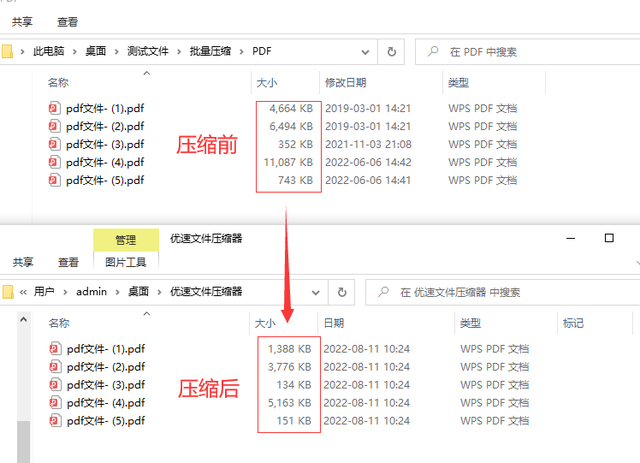Sort by 名称 column in PDF window
This screenshot has height=463, width=640.
(x=58, y=83)
